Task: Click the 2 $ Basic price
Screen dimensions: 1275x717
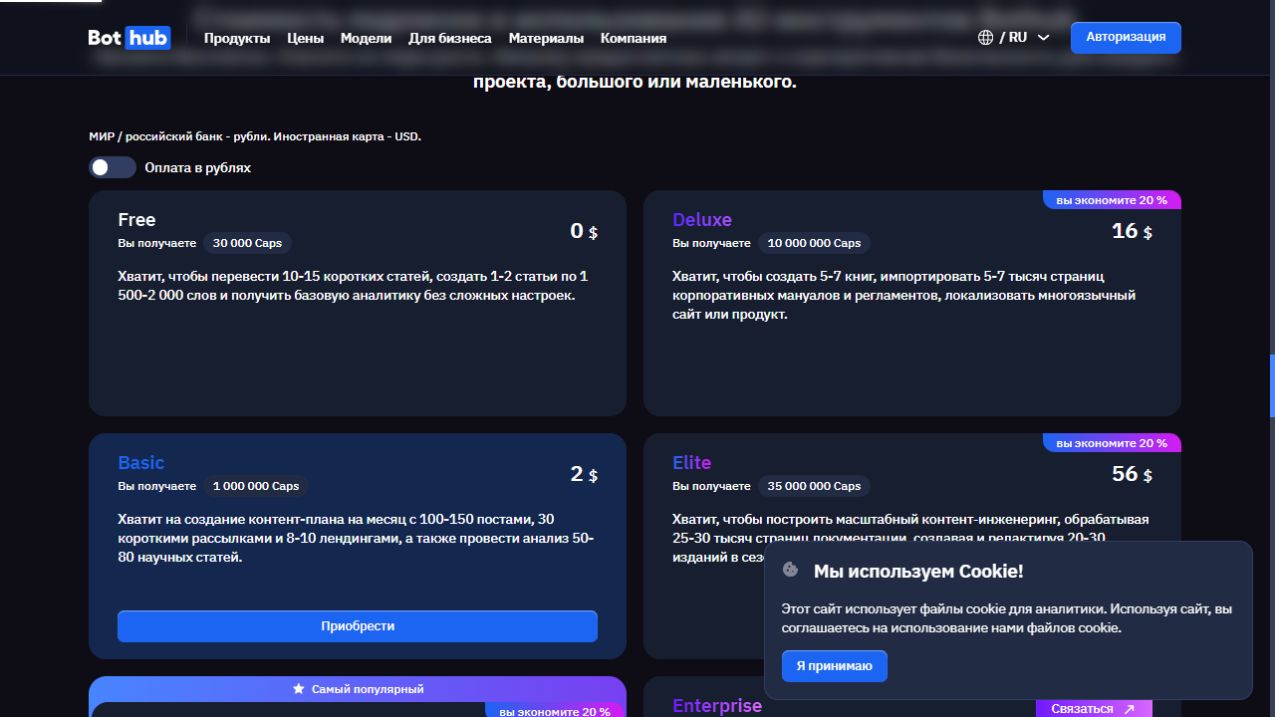Action: (x=584, y=474)
